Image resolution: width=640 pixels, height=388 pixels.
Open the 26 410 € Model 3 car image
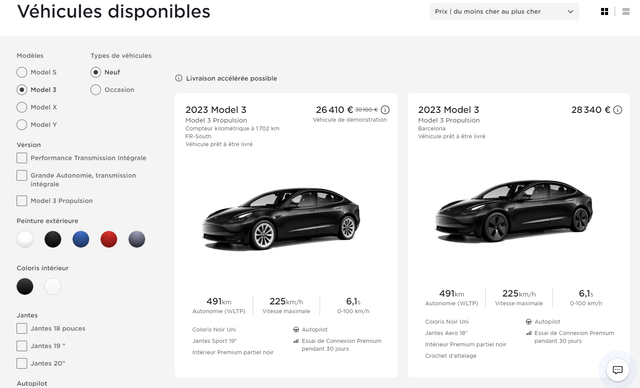click(x=281, y=219)
